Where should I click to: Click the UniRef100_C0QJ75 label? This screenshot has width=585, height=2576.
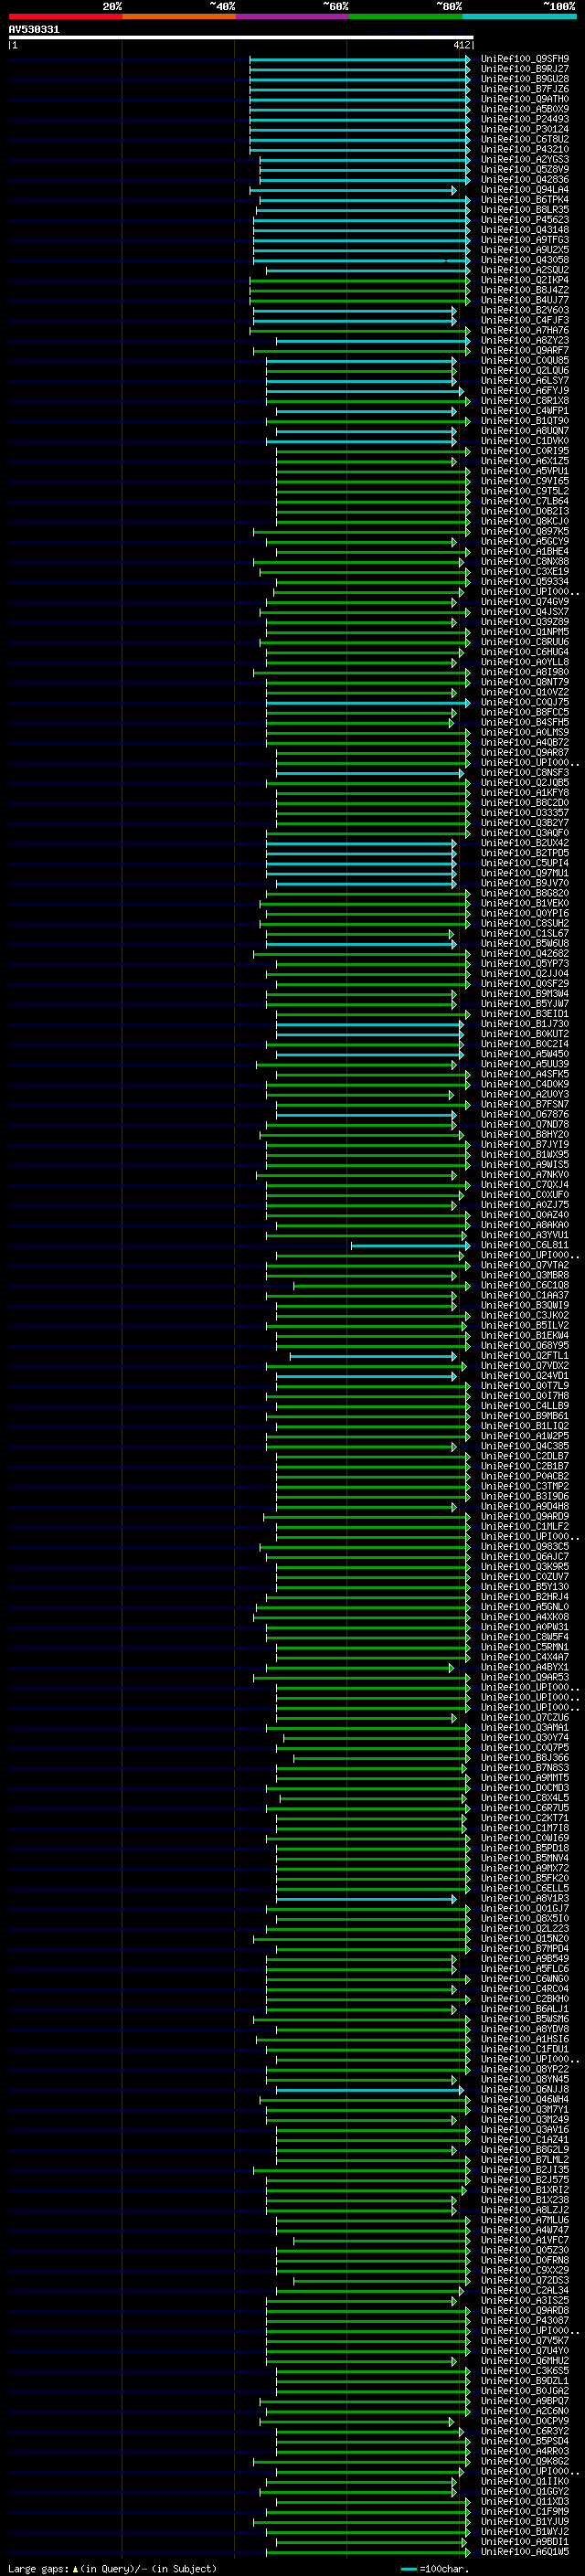point(524,702)
